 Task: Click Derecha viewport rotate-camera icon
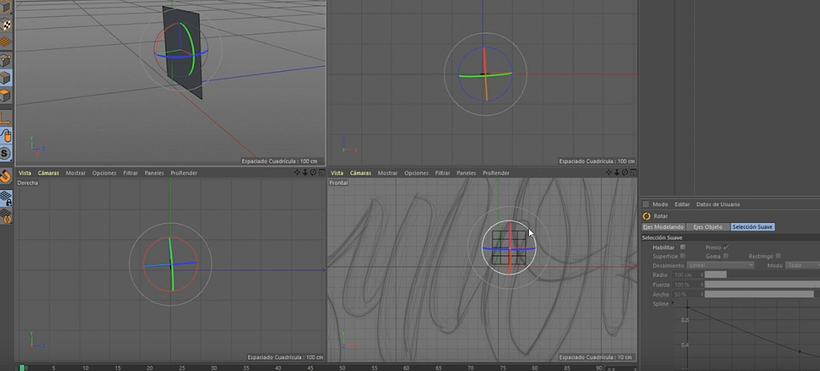(313, 173)
